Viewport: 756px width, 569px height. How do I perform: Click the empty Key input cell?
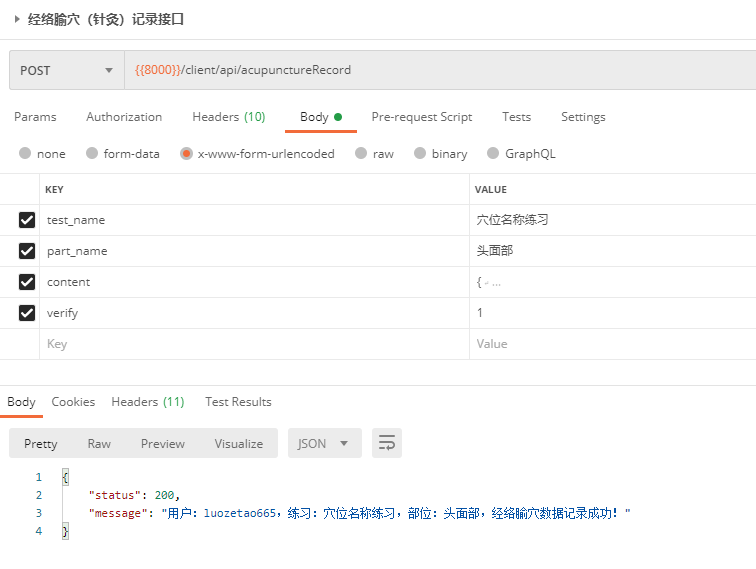coord(250,344)
